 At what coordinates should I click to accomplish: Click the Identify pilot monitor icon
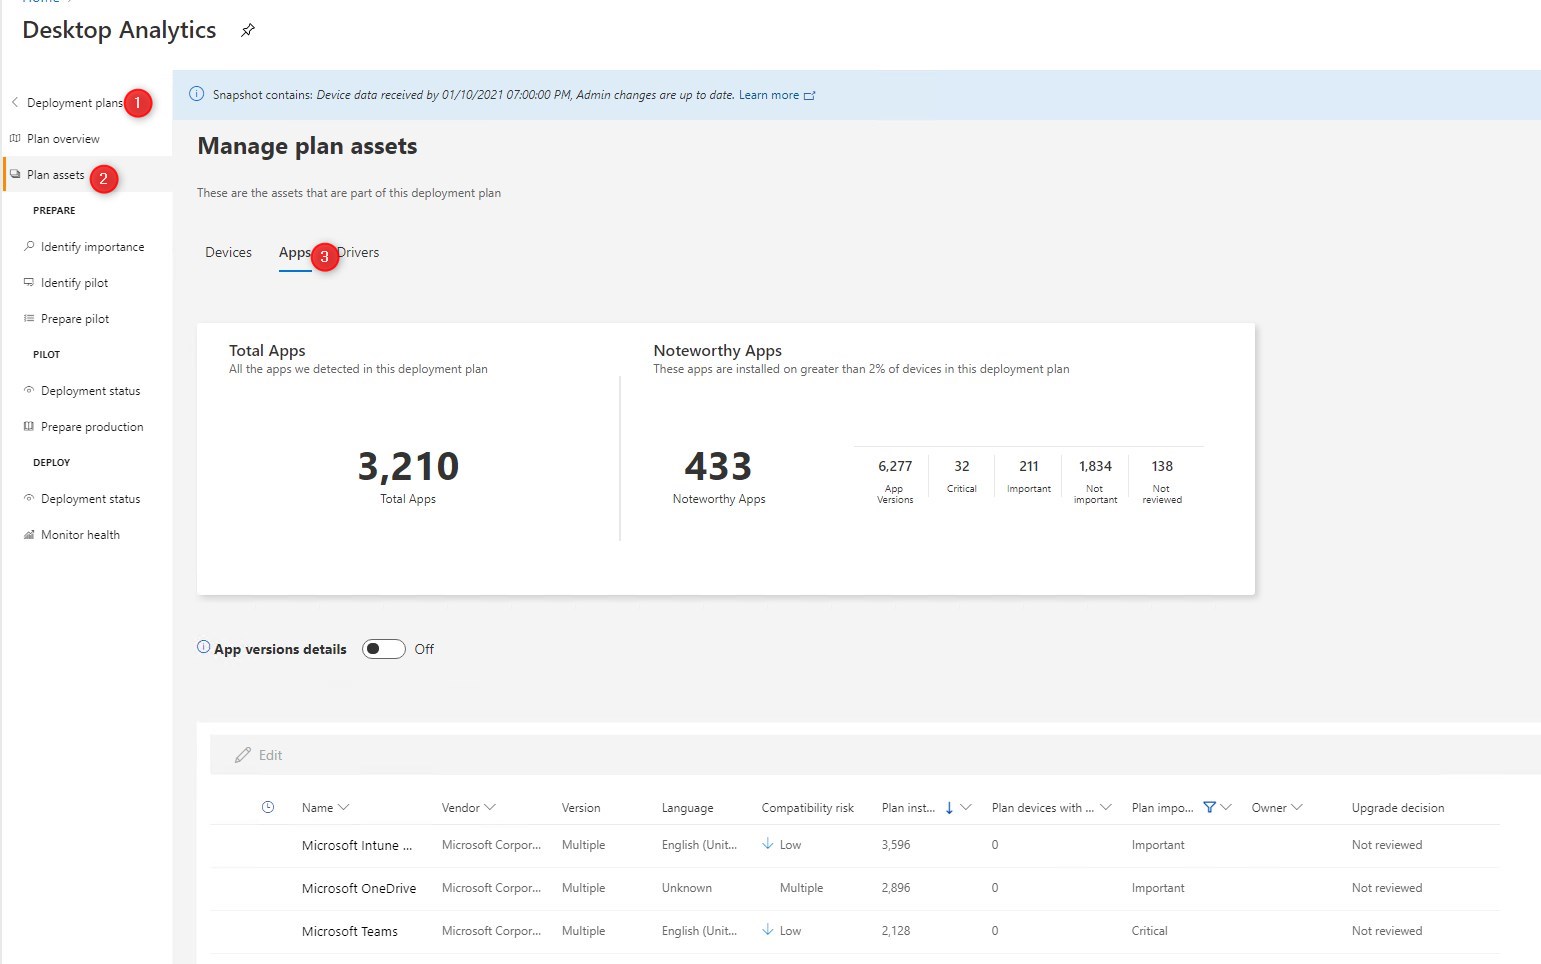point(29,282)
